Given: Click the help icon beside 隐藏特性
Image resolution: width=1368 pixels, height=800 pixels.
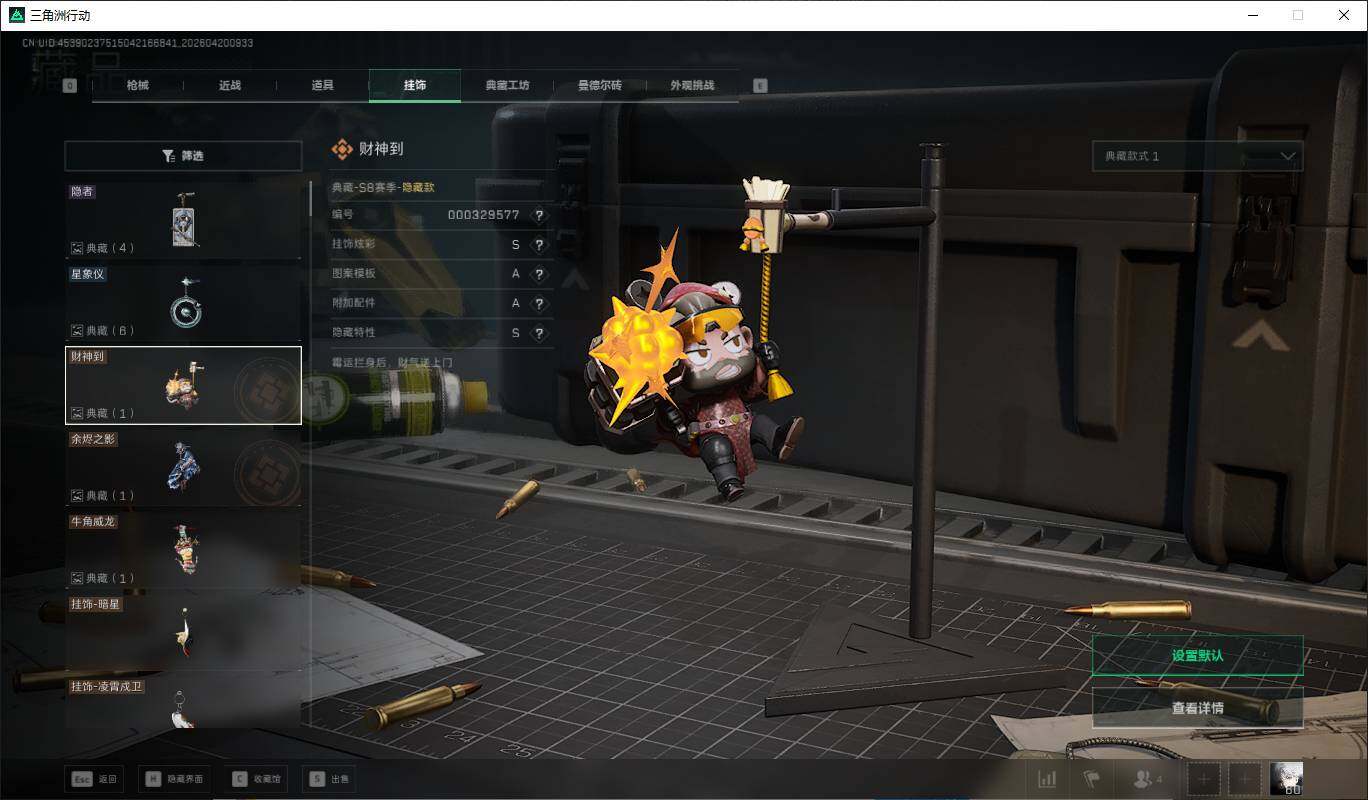Looking at the screenshot, I should 539,333.
